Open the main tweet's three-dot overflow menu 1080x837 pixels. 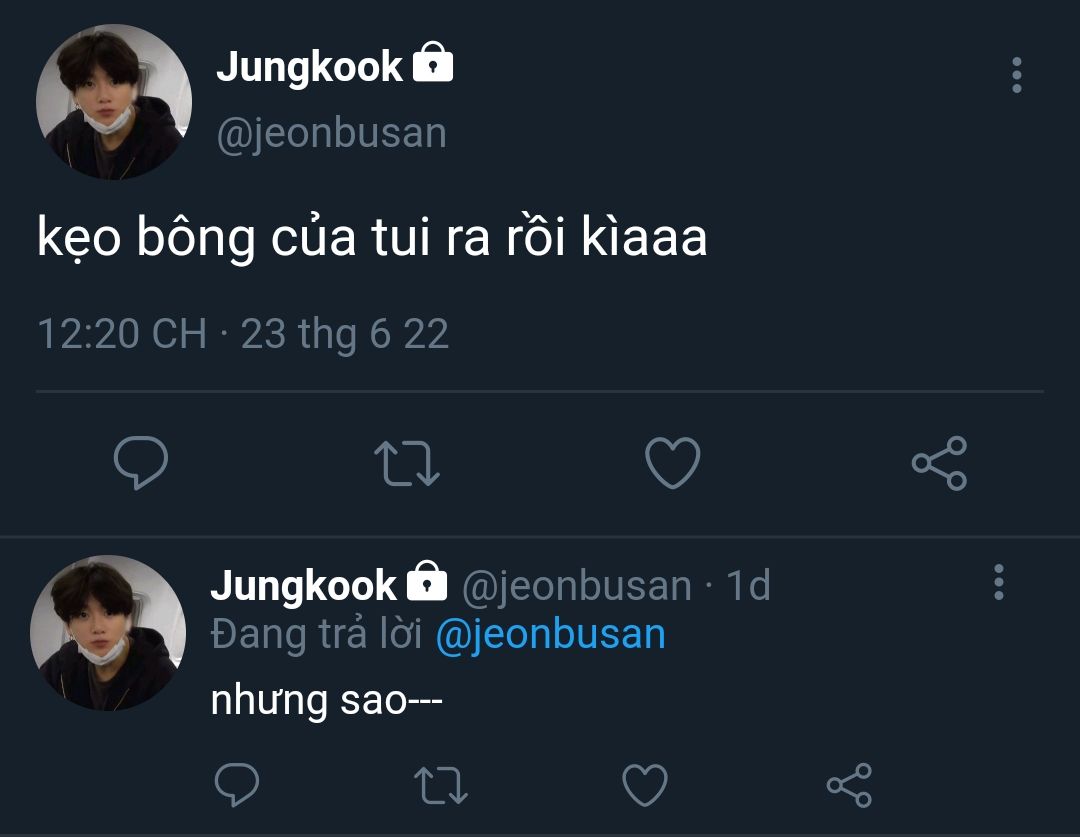pyautogui.click(x=1016, y=76)
